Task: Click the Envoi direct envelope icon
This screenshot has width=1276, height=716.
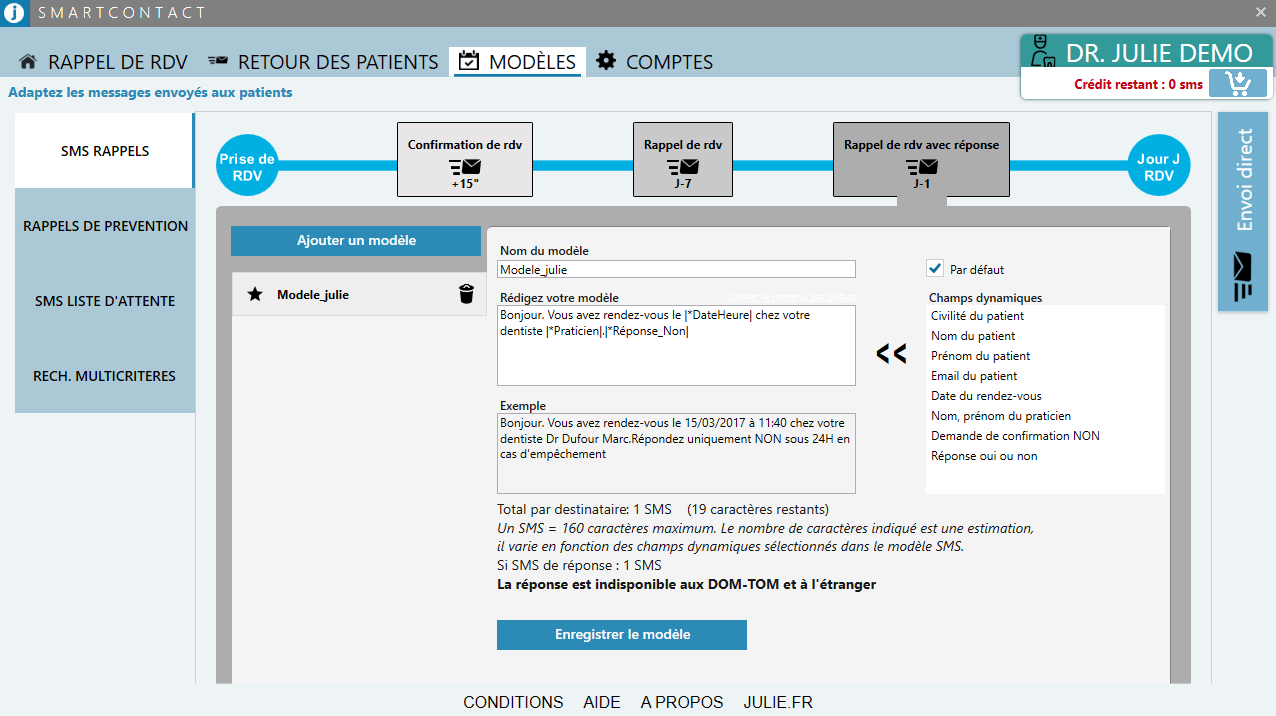Action: click(x=1242, y=276)
